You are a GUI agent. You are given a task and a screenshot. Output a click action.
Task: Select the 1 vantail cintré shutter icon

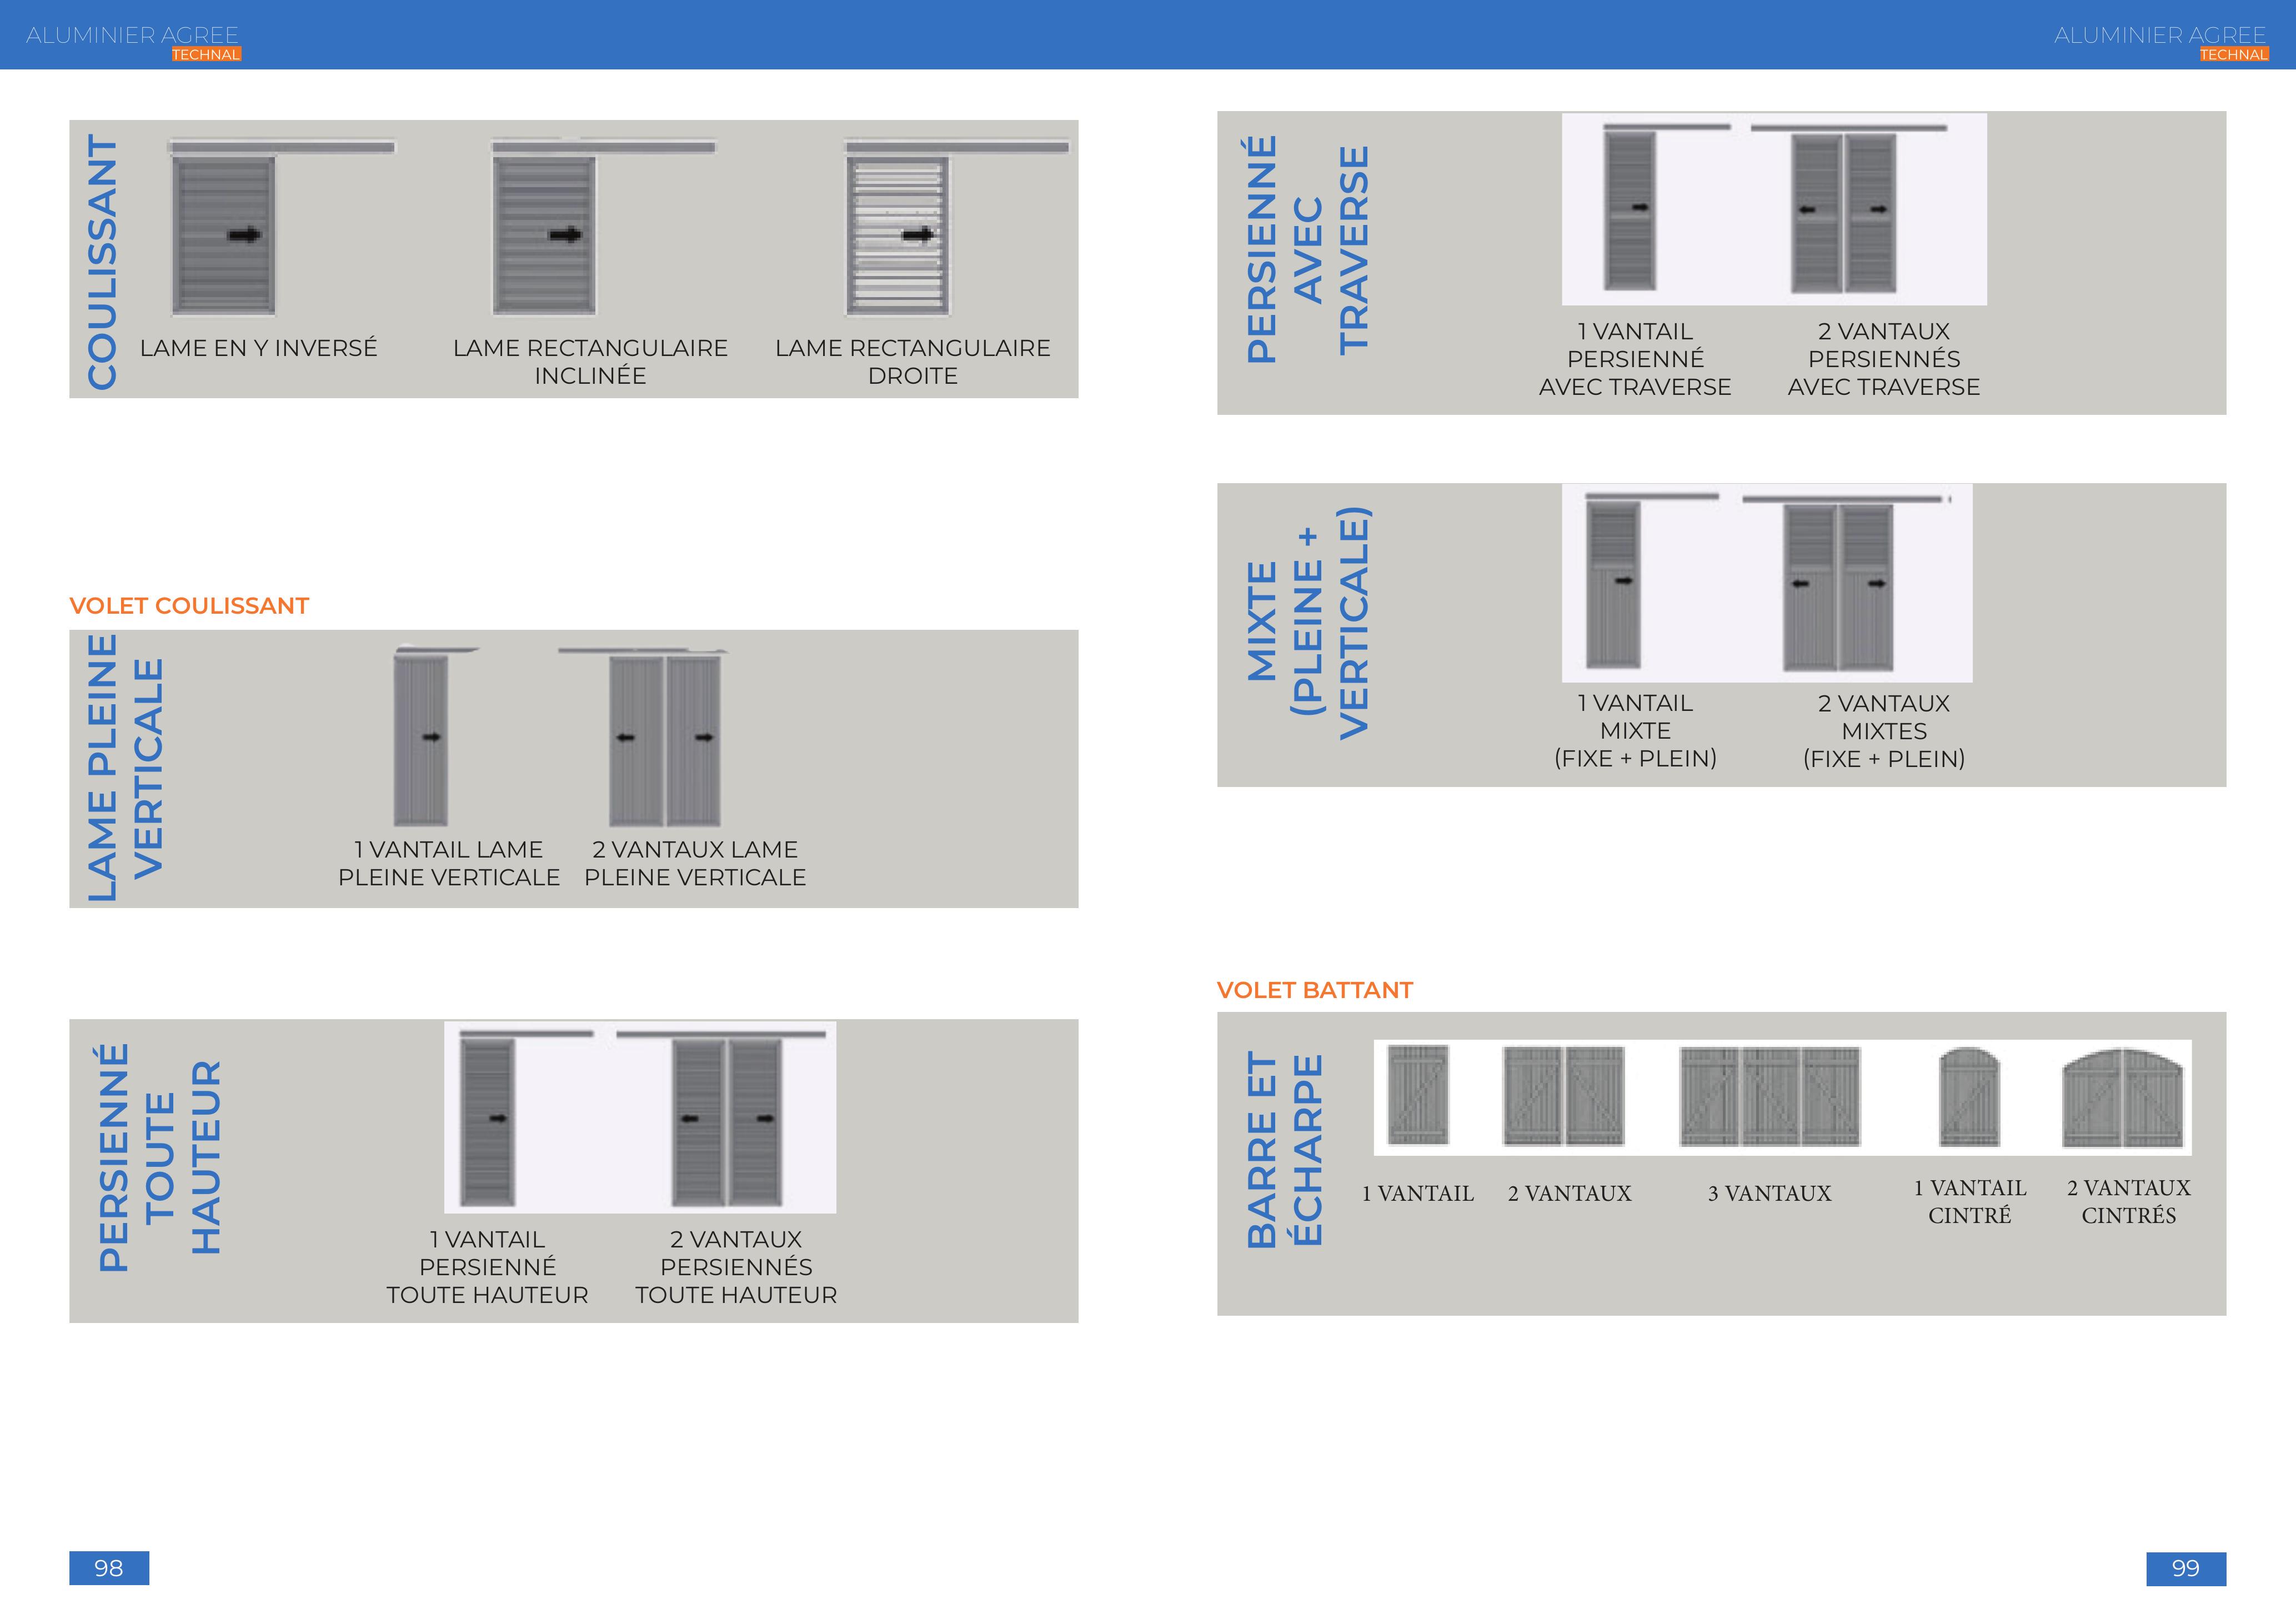[1969, 1097]
